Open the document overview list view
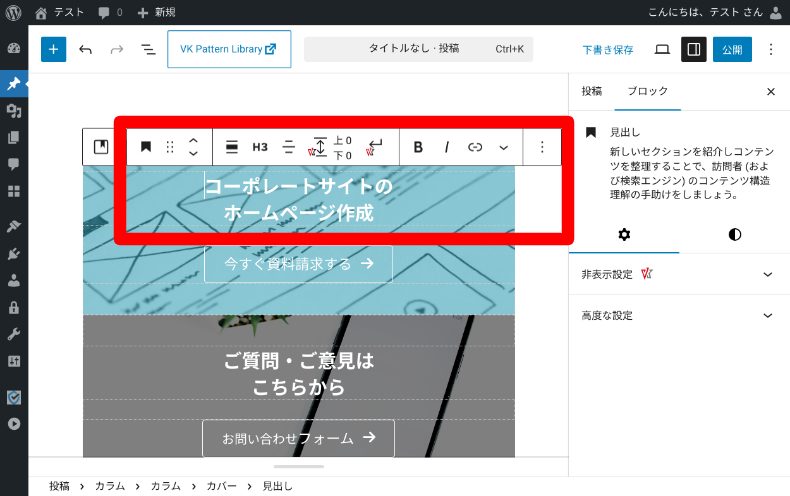 (148, 49)
